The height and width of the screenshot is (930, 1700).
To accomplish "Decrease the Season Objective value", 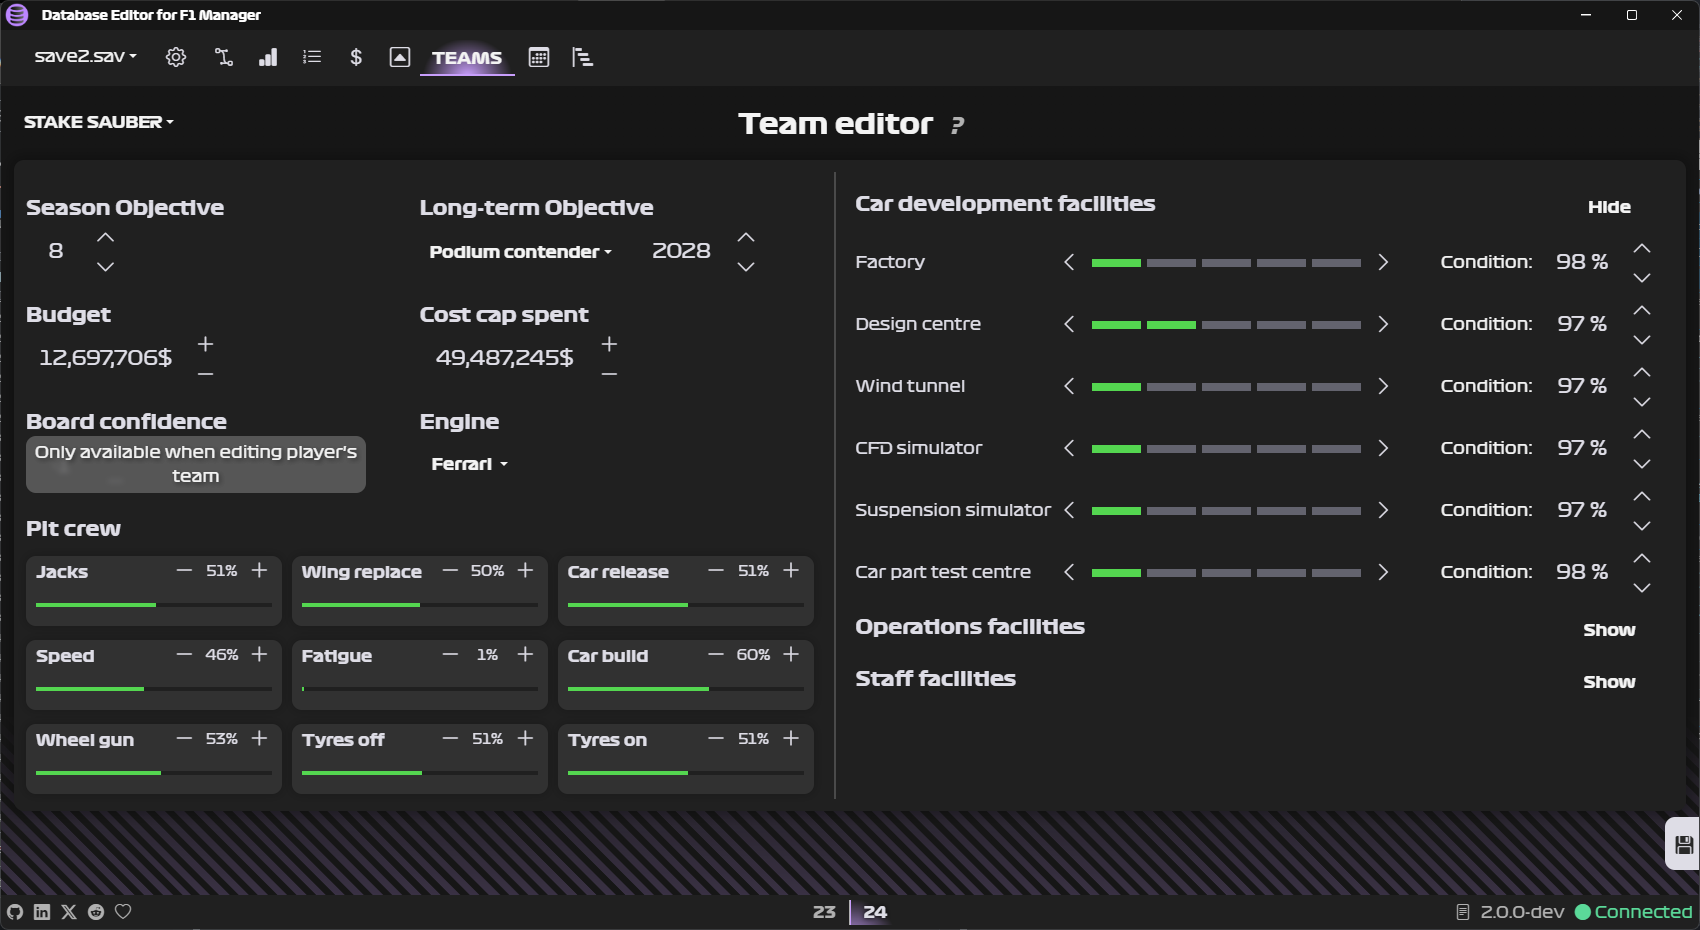I will pos(105,267).
